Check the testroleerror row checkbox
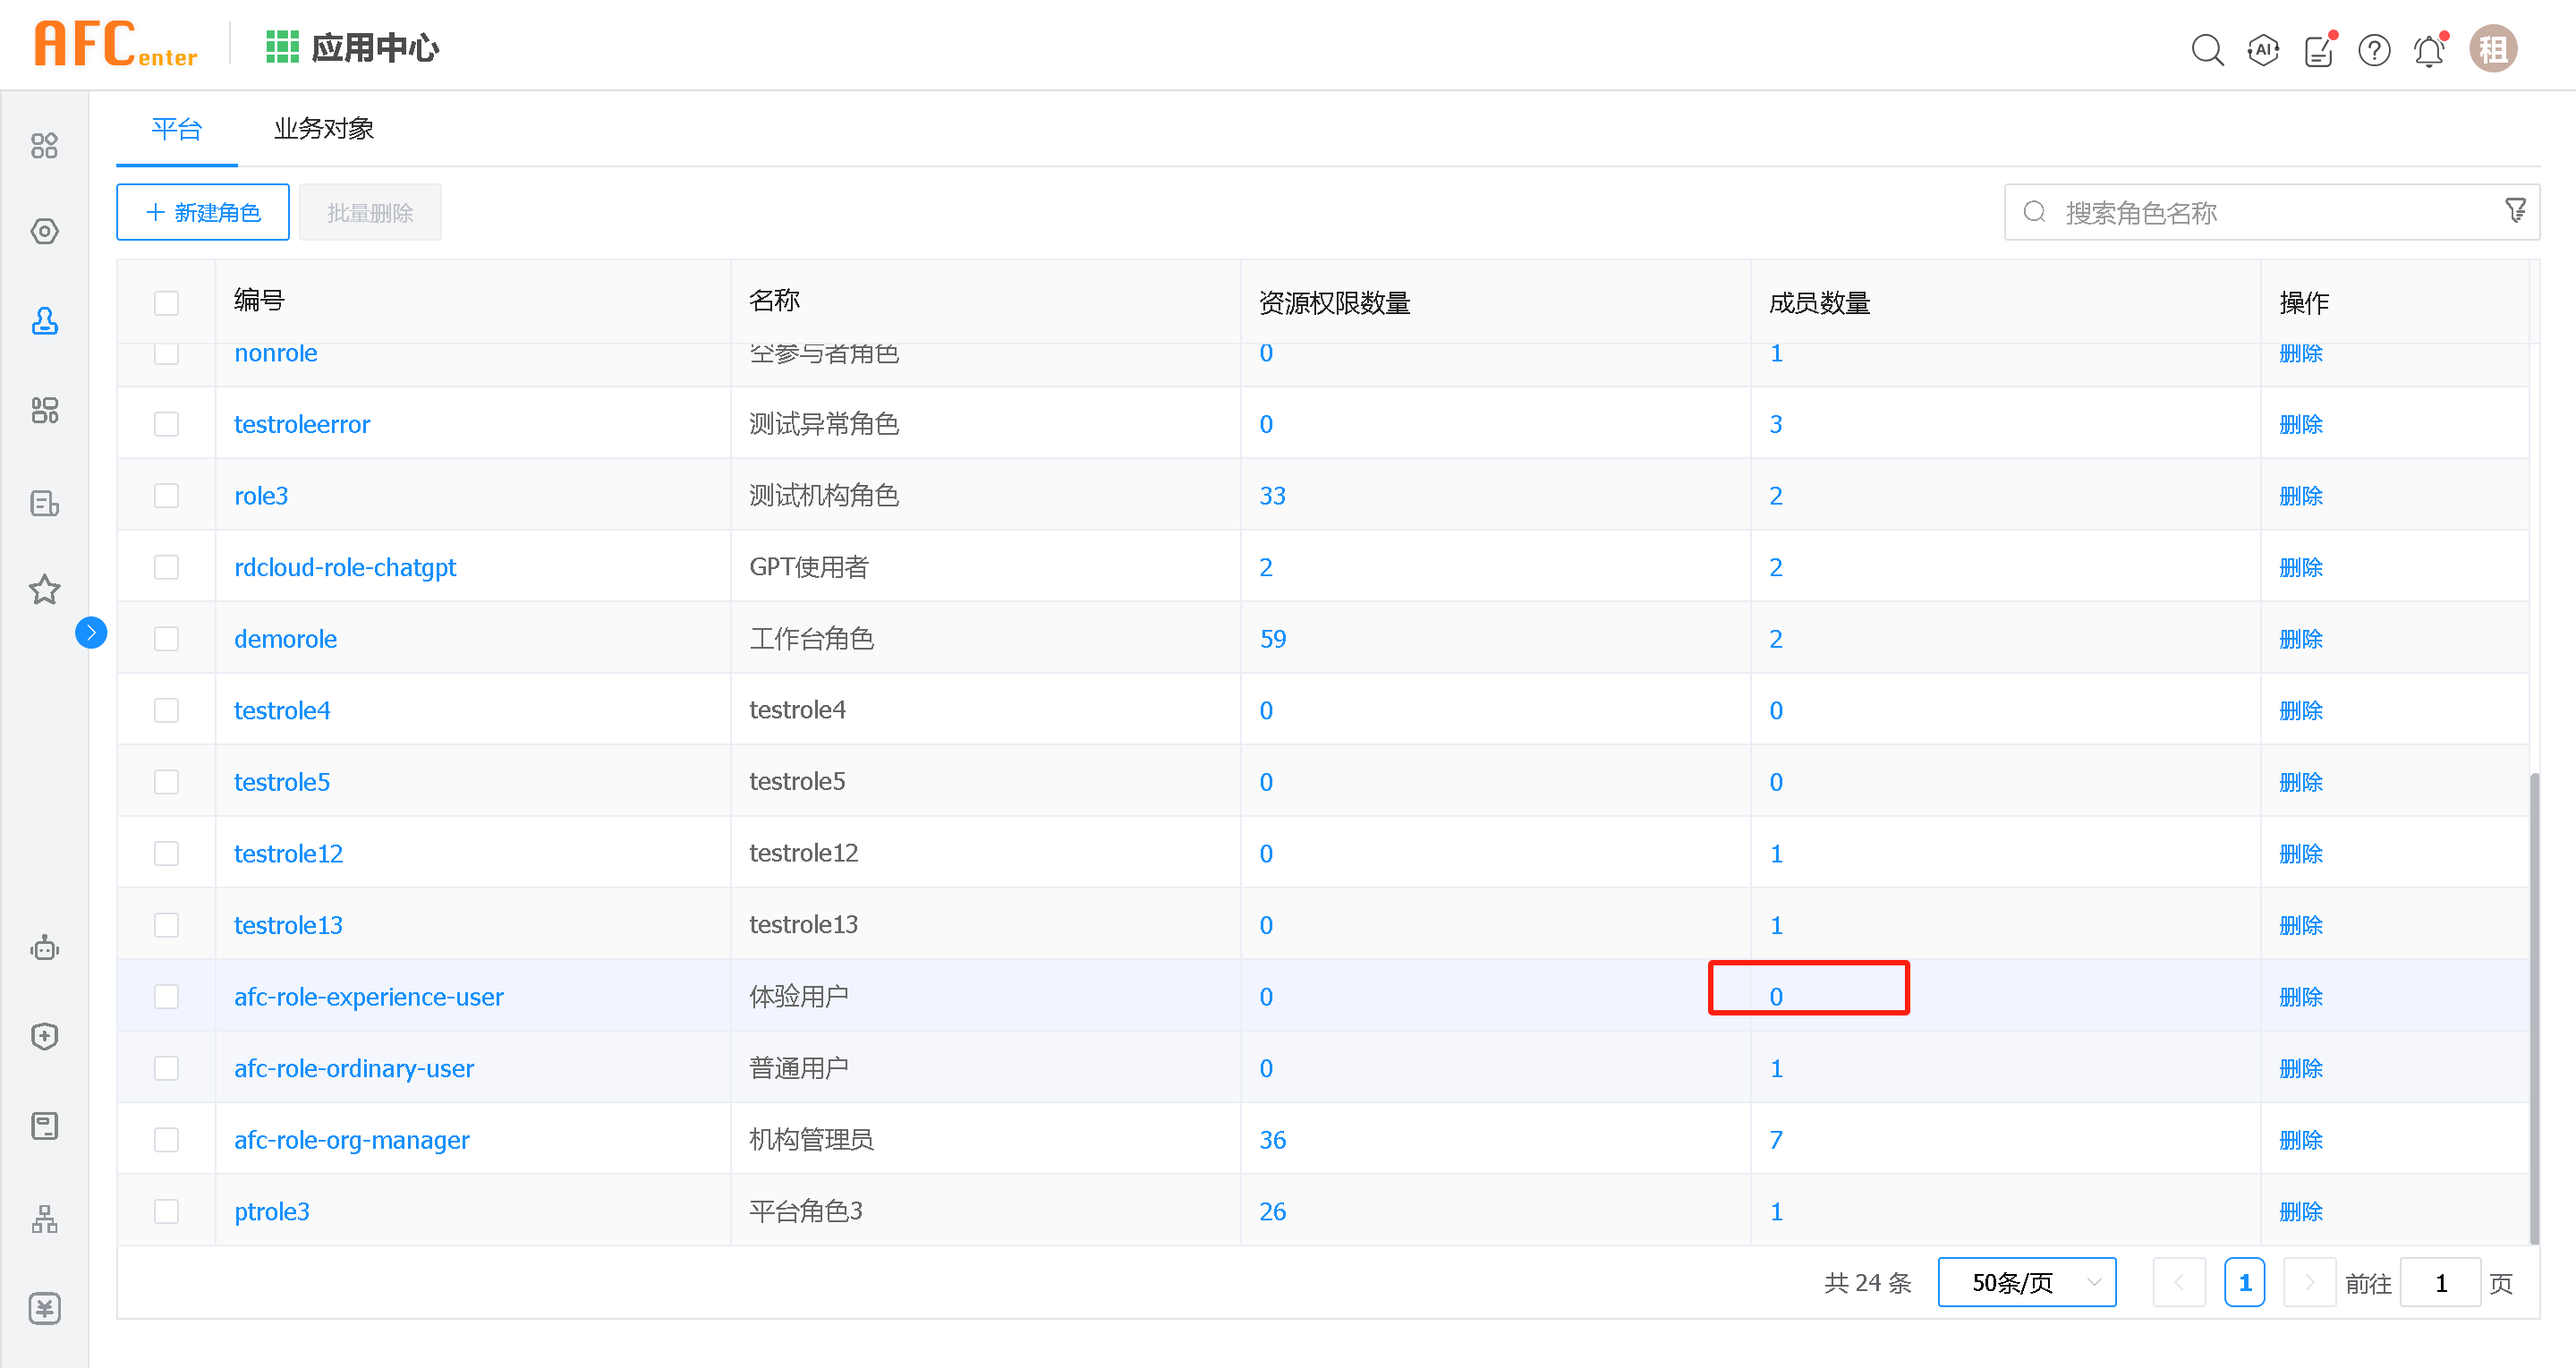Screen dimensions: 2576x1368 [x=166, y=424]
